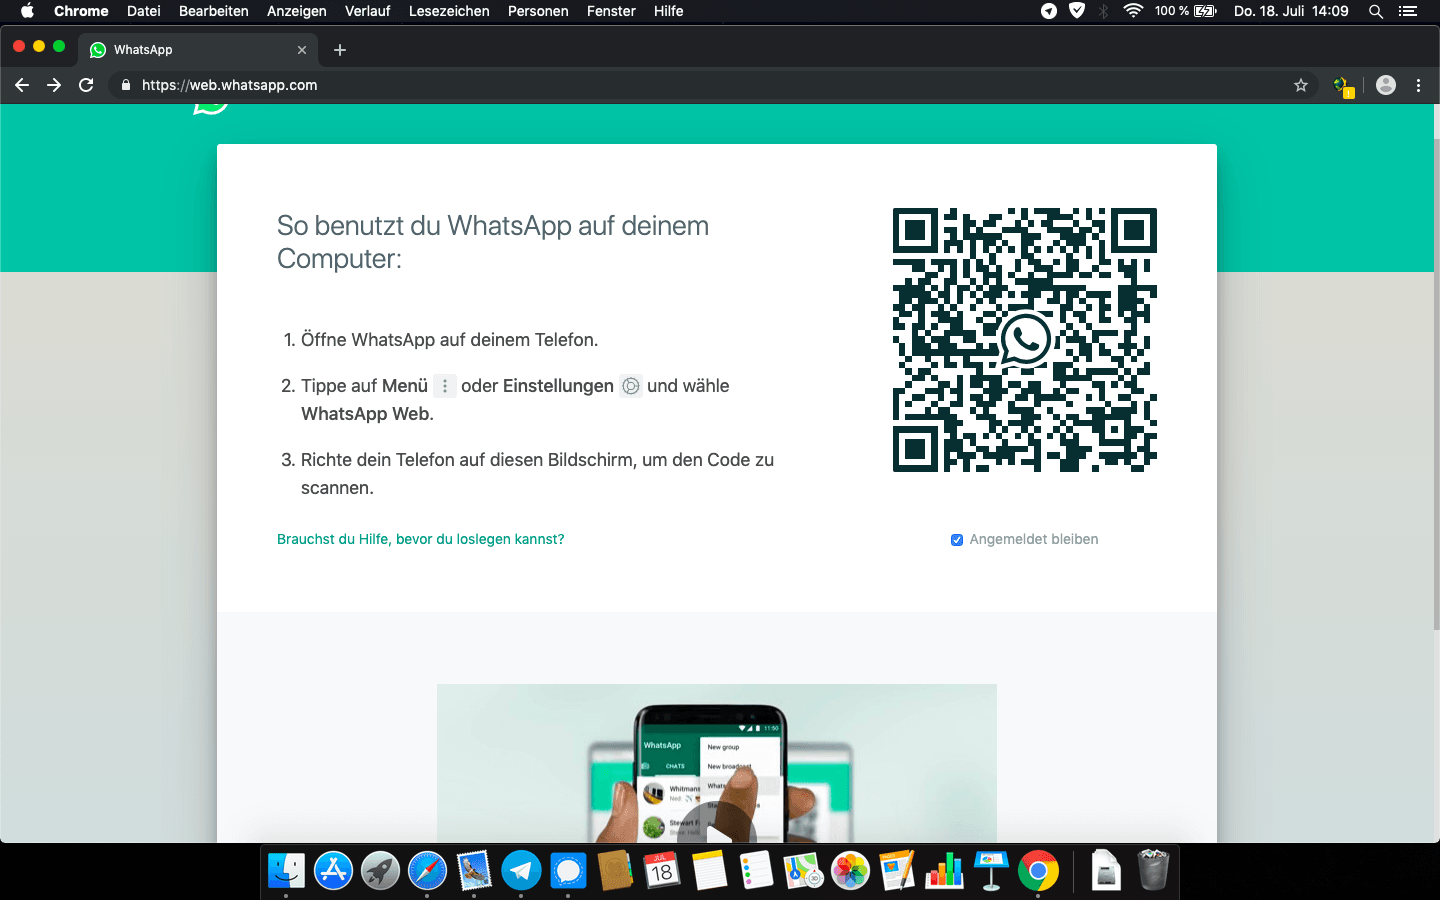Open the Personen menu

pos(538,11)
